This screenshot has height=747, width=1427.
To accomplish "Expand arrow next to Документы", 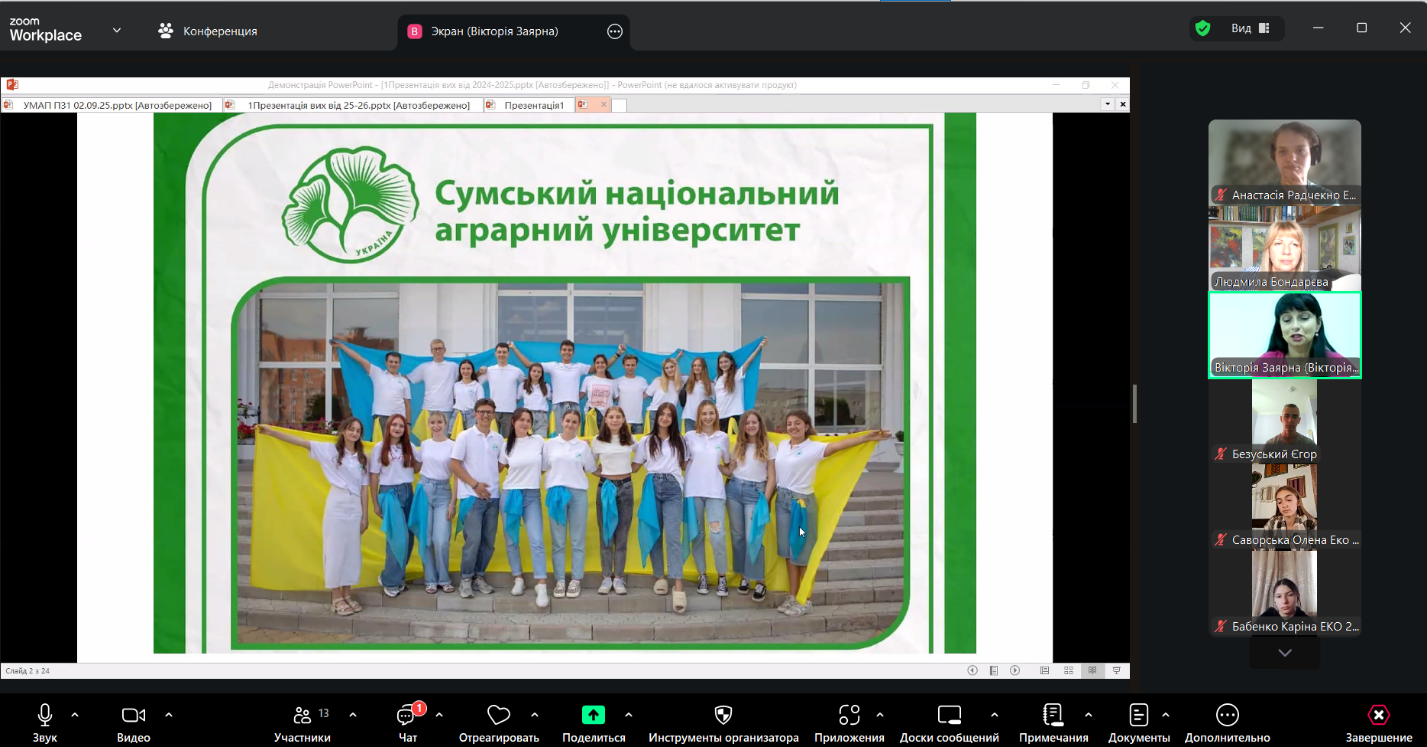I will click(1165, 715).
